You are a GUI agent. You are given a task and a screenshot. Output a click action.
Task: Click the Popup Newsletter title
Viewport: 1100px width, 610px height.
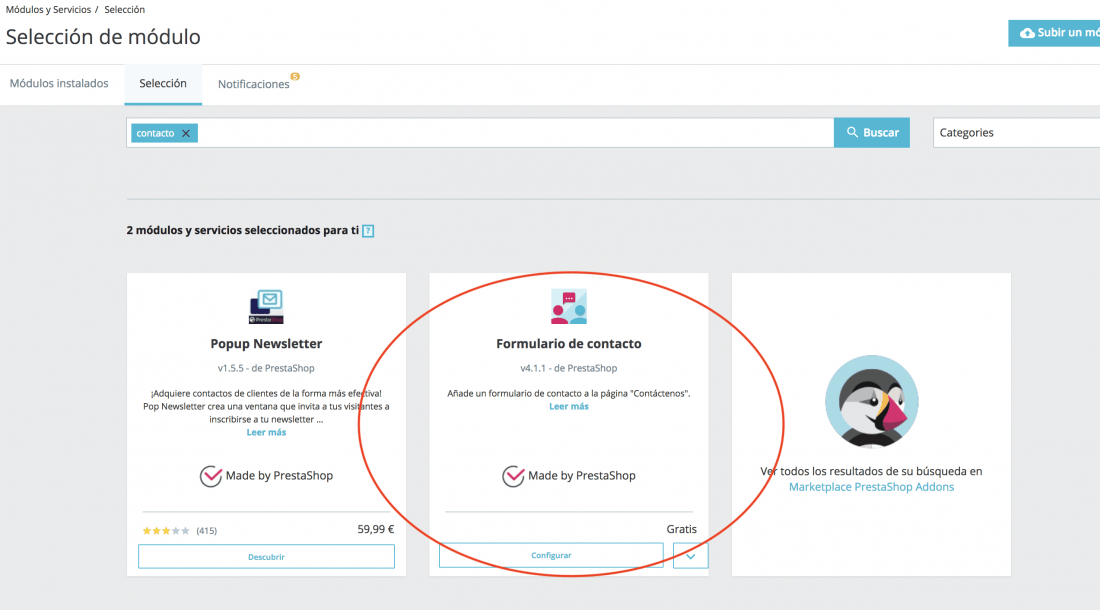pos(267,344)
